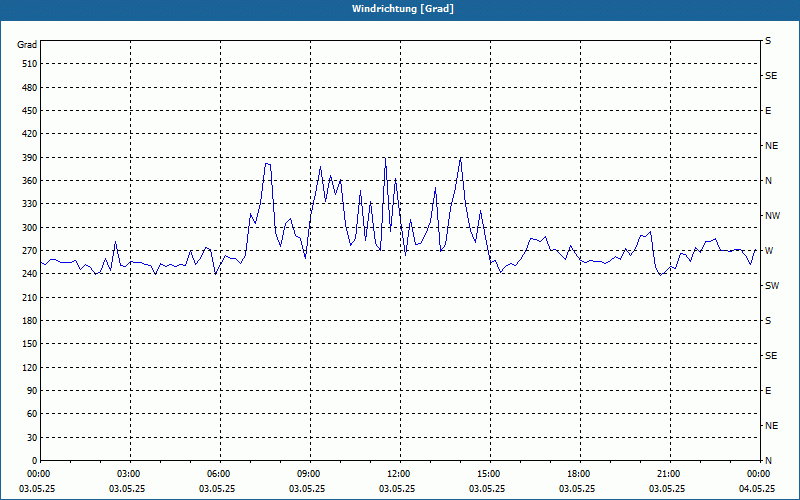
Task: Click the 09:00 time label
Action: click(308, 474)
